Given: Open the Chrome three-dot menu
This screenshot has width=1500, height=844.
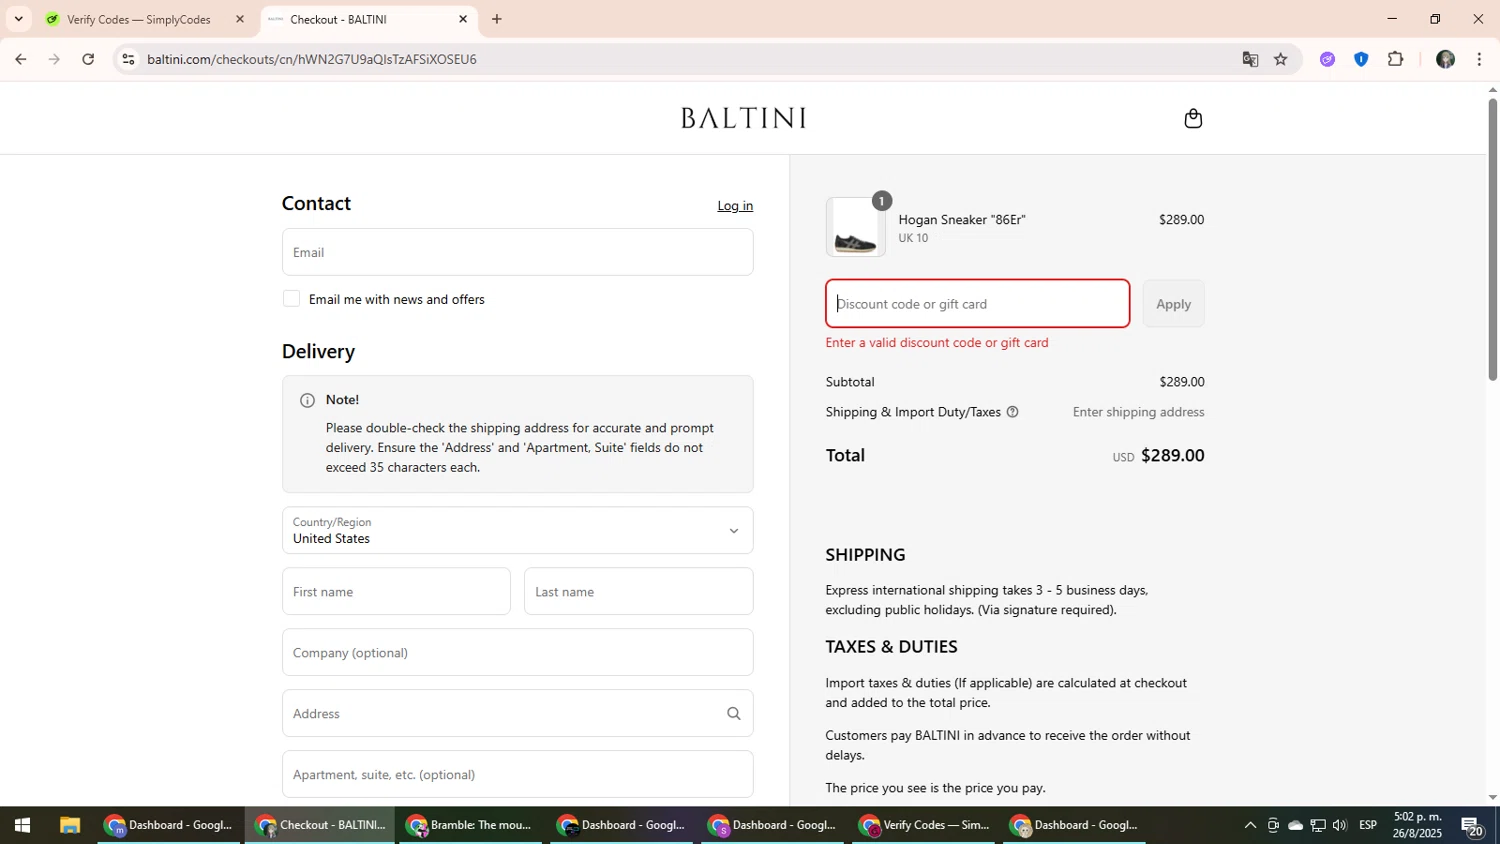Looking at the screenshot, I should tap(1479, 59).
